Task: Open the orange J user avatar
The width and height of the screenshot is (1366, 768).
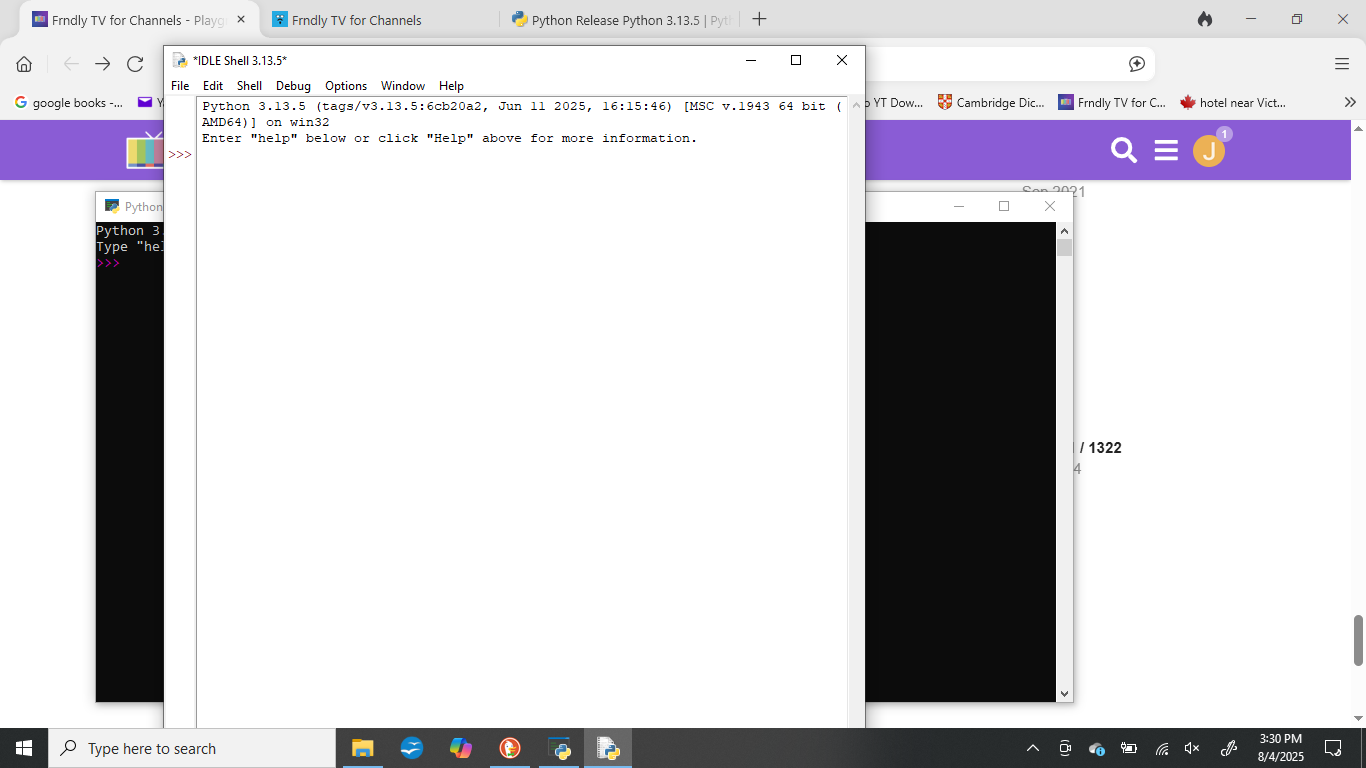Action: point(1208,151)
